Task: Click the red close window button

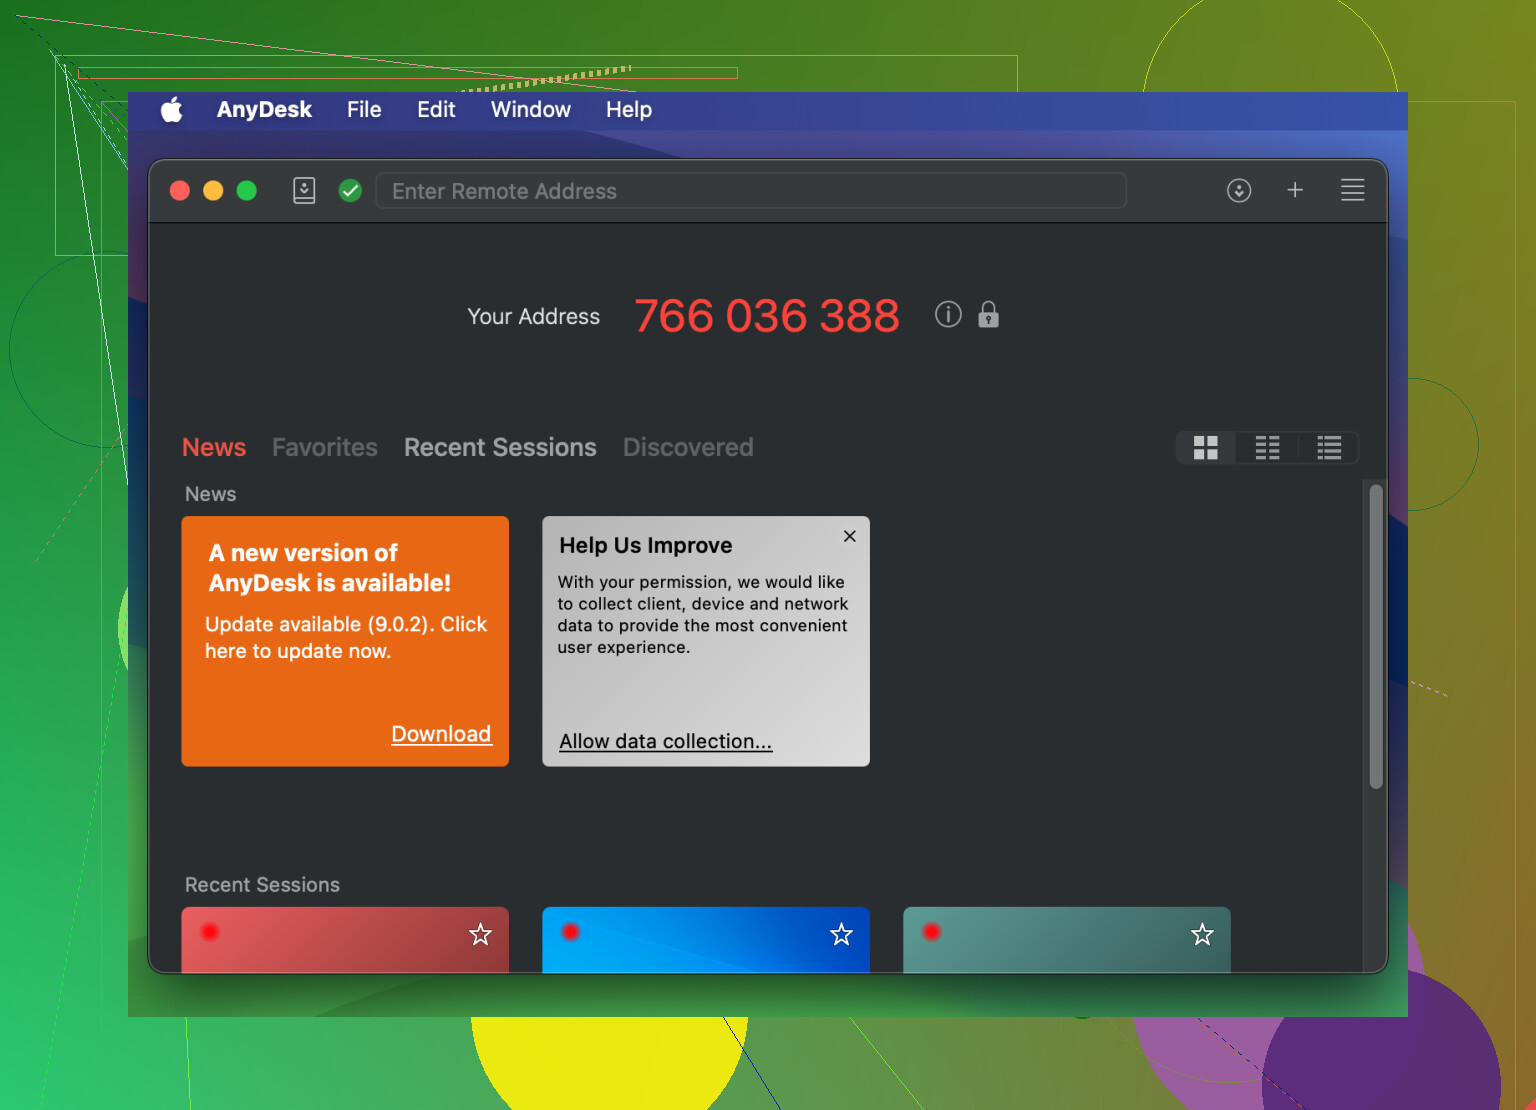Action: tap(180, 190)
